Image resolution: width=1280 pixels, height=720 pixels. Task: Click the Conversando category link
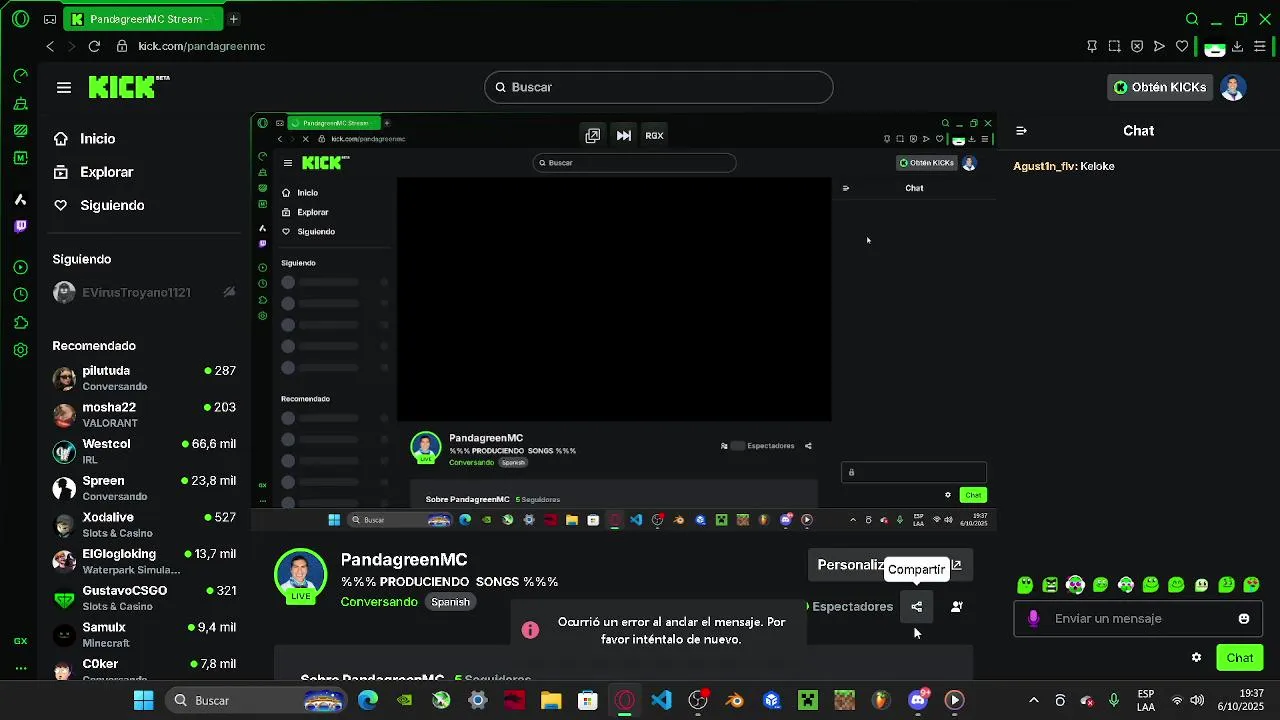click(379, 602)
